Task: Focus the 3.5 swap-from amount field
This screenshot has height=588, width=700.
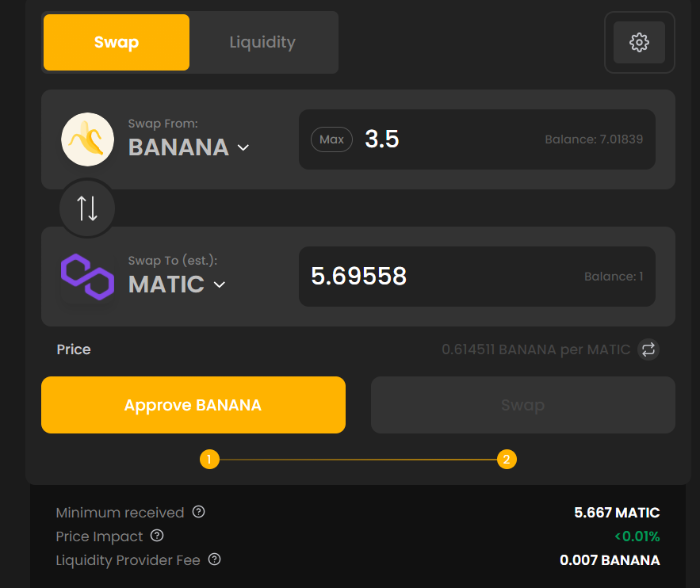Action: [x=477, y=139]
